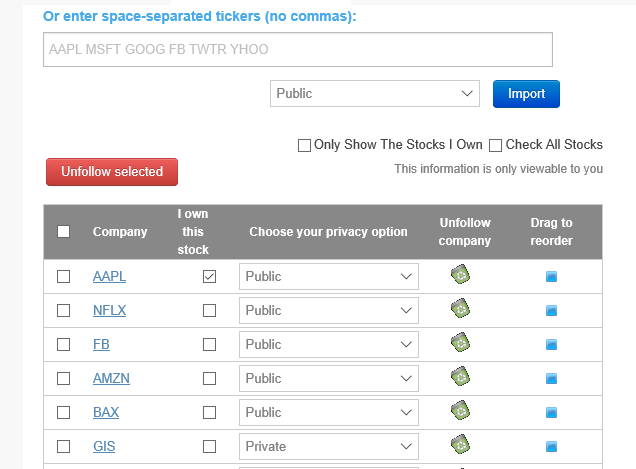Image resolution: width=636 pixels, height=469 pixels.
Task: Open AAPL privacy option dropdown
Action: pos(329,277)
